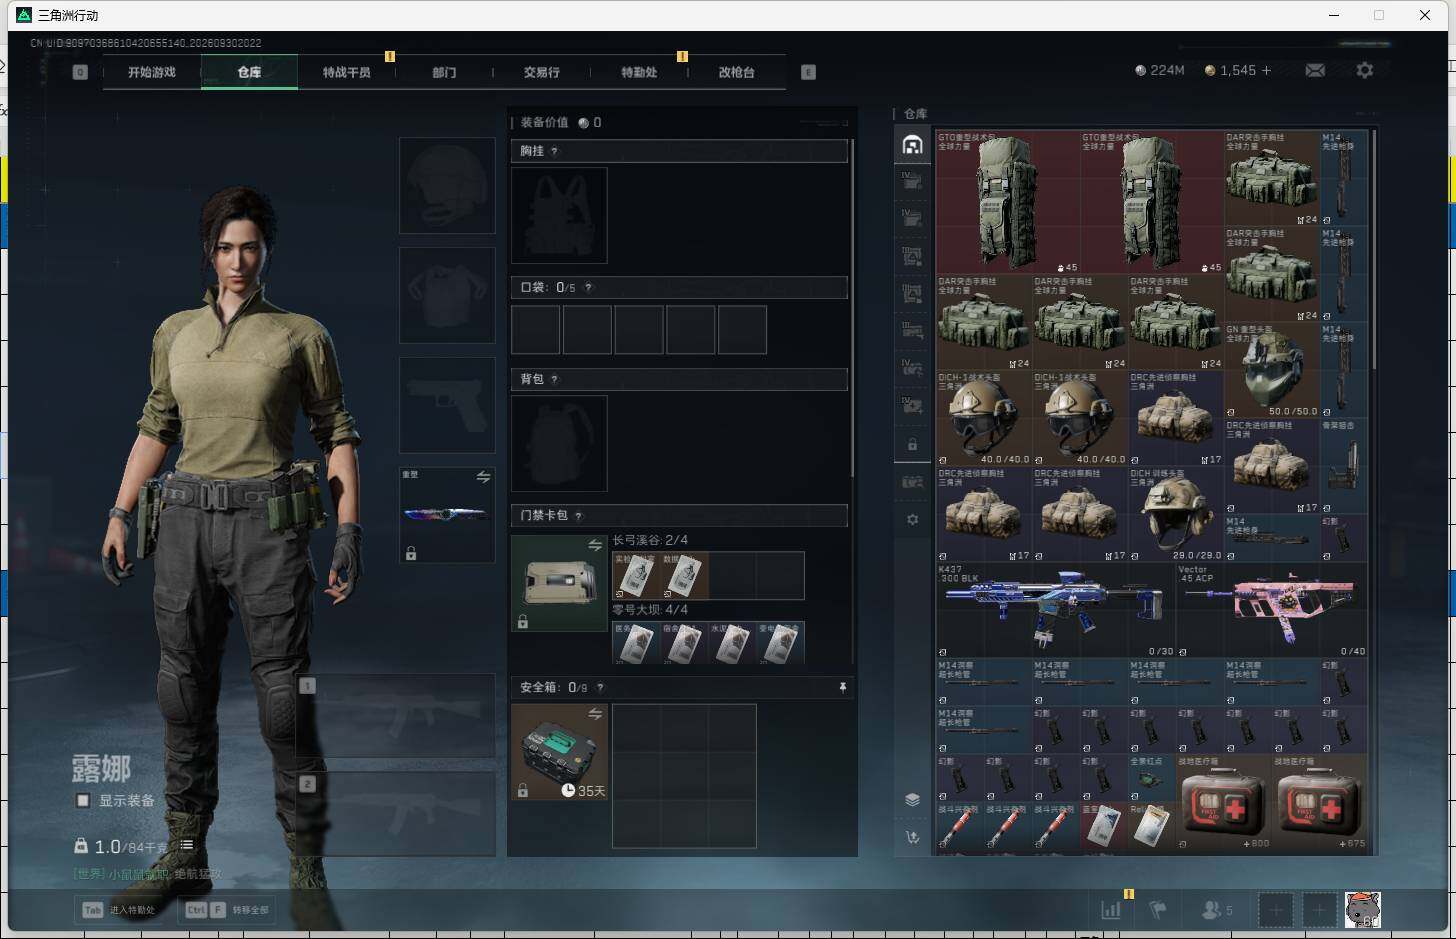Click the stack layers sort icon

coord(912,799)
